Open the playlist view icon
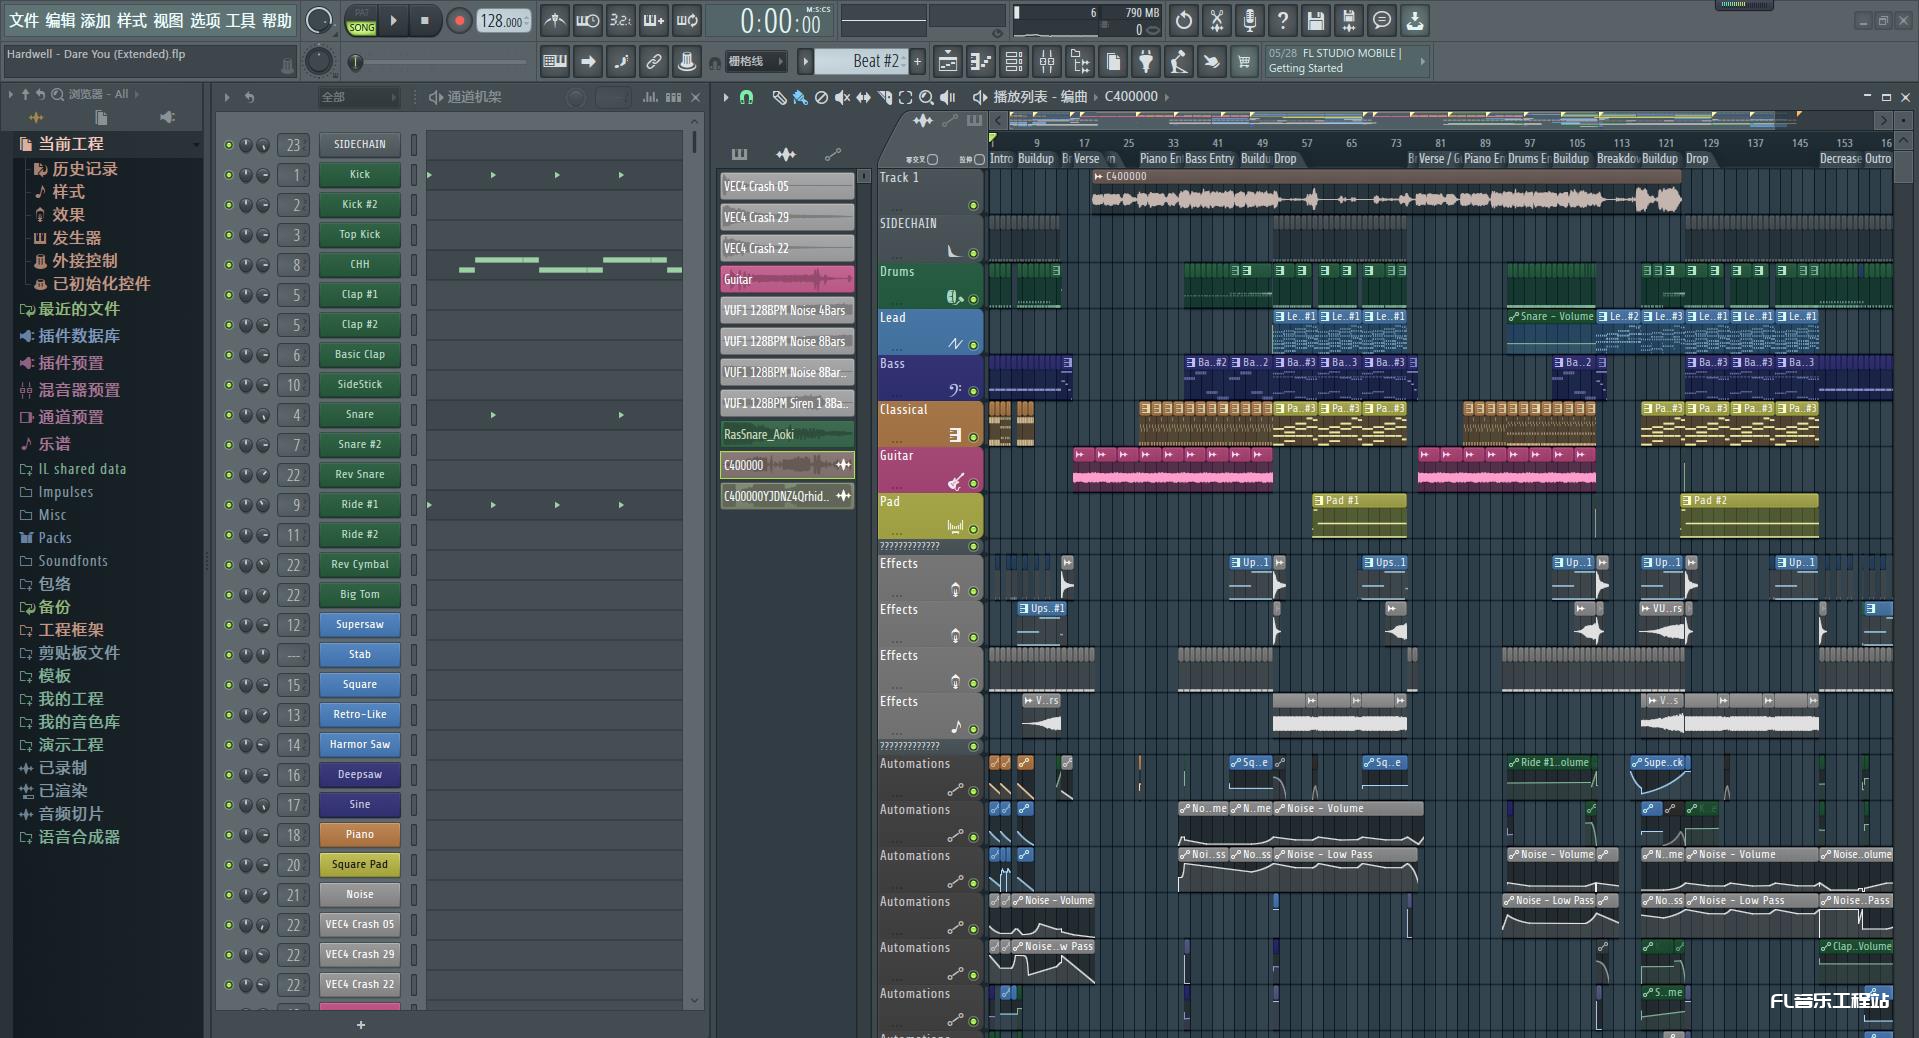The height and width of the screenshot is (1038, 1919). [948, 62]
